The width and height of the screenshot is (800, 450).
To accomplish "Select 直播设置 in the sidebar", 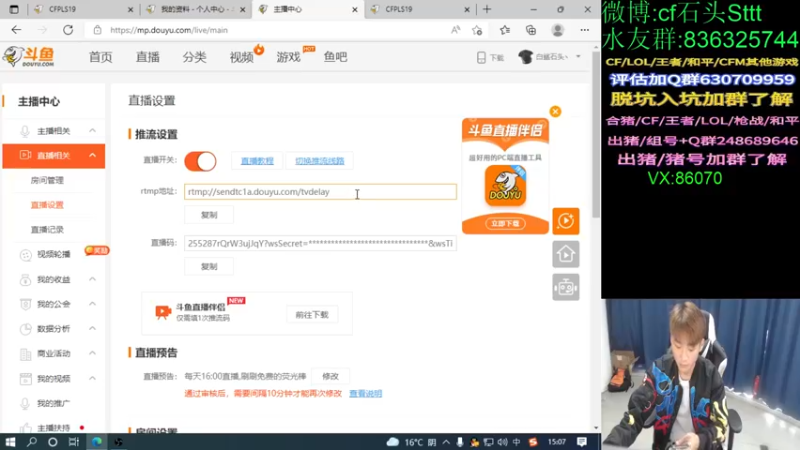I will click(47, 205).
